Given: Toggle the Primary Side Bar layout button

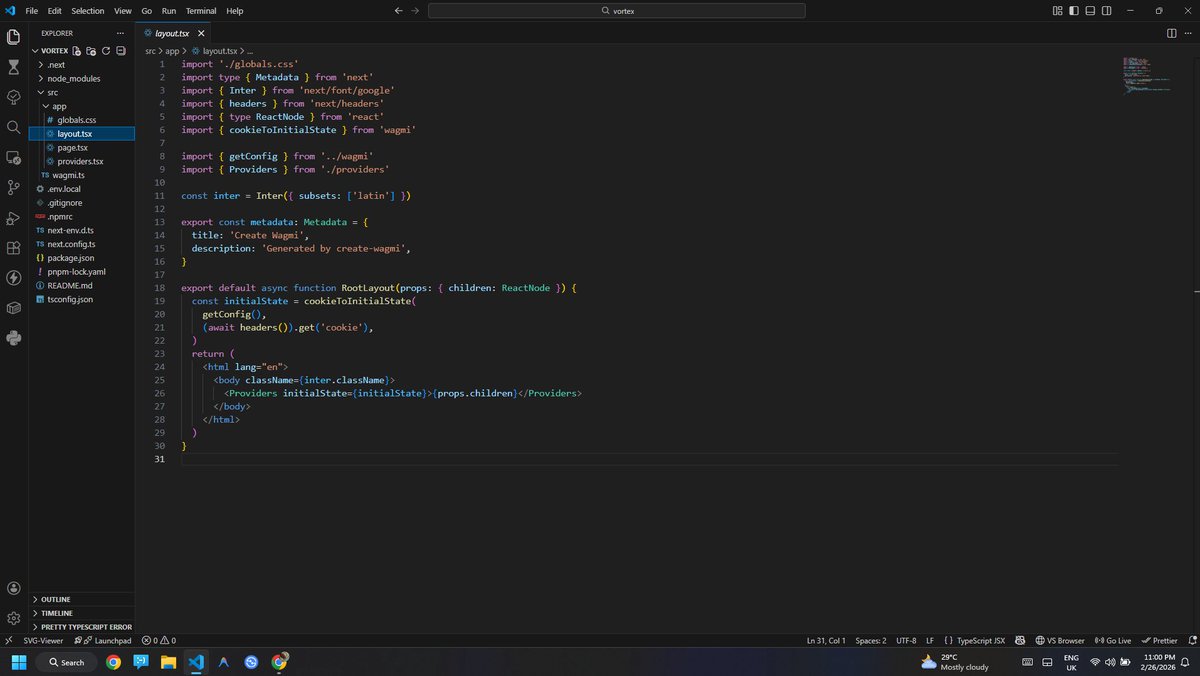Looking at the screenshot, I should 1074,10.
